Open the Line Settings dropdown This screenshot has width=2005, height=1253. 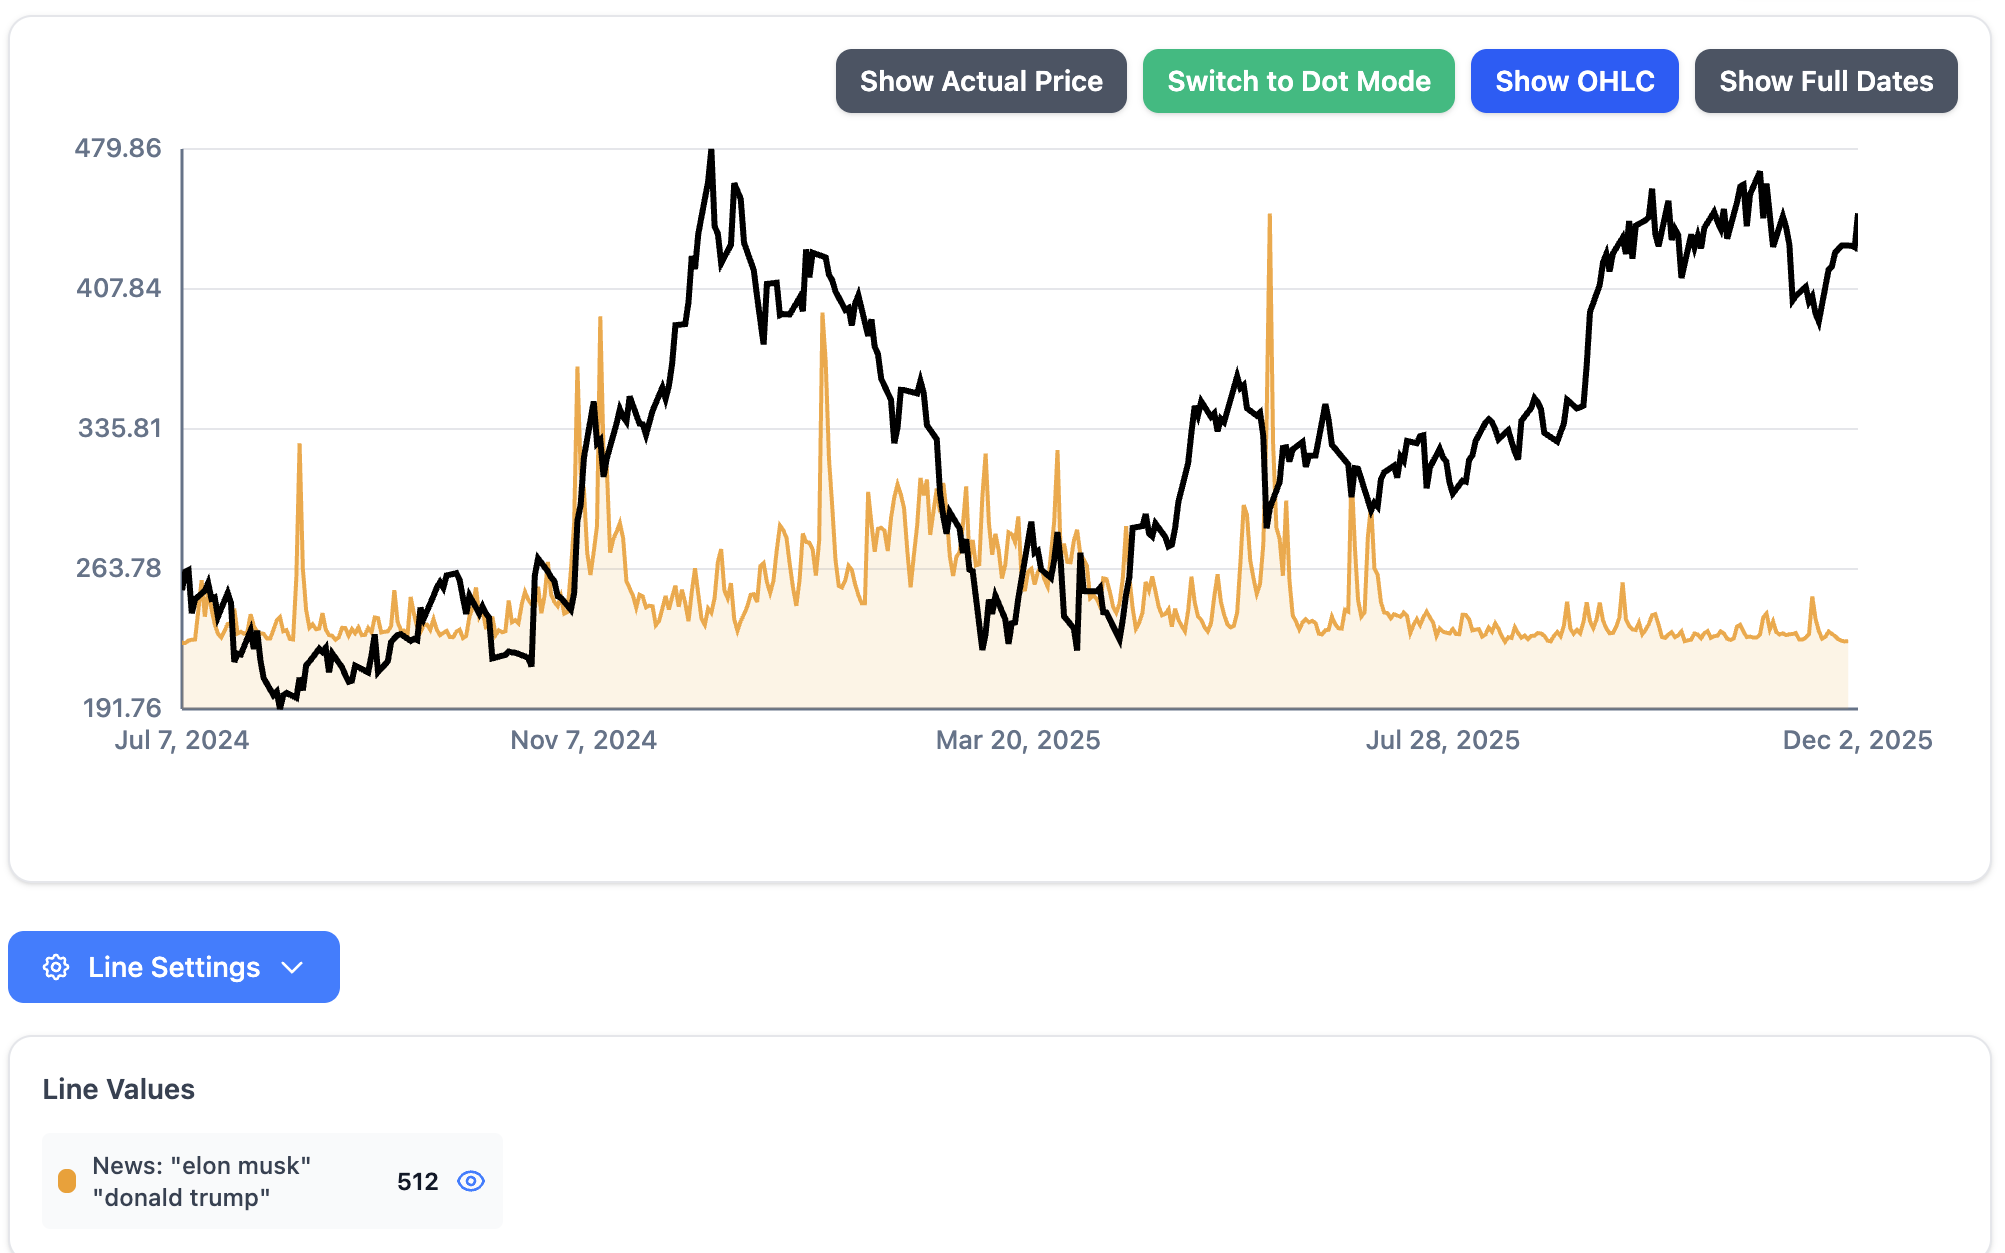174,967
